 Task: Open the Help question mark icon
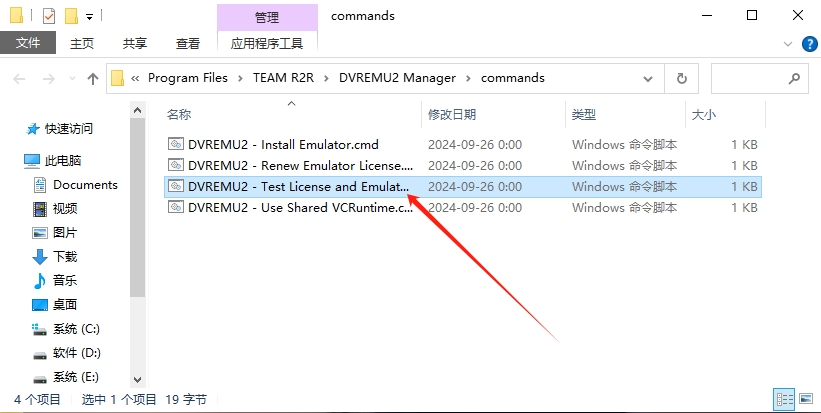coord(809,43)
